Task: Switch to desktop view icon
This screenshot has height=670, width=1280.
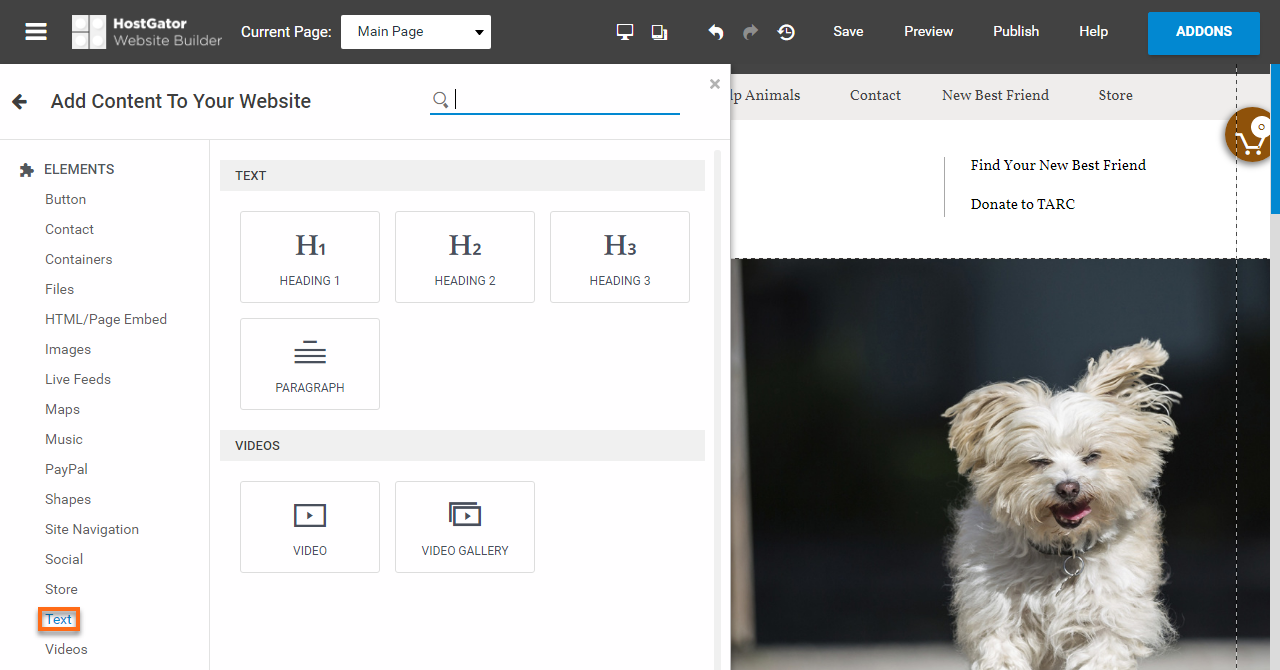Action: [625, 32]
